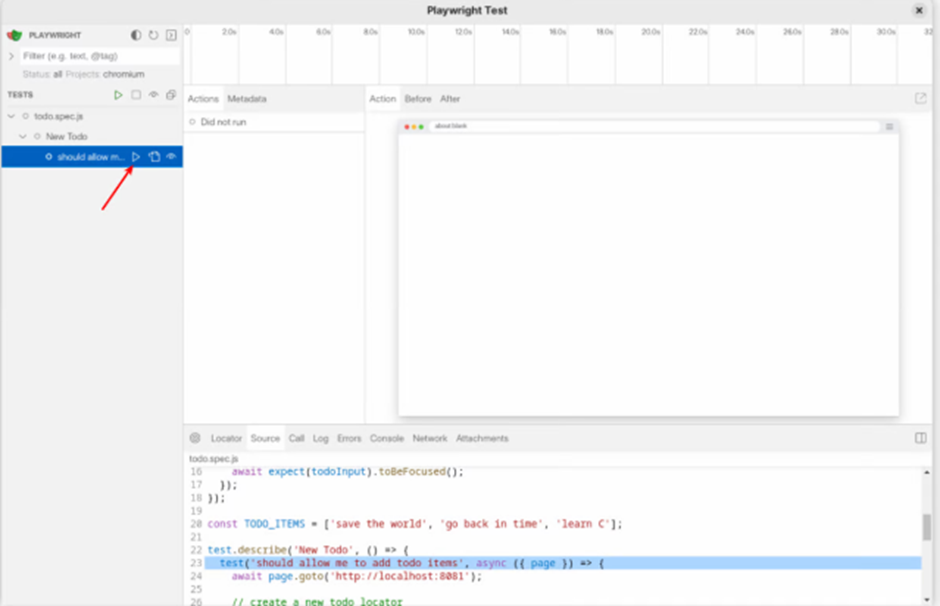
Task: Click the reload tests icon
Action: coord(154,35)
